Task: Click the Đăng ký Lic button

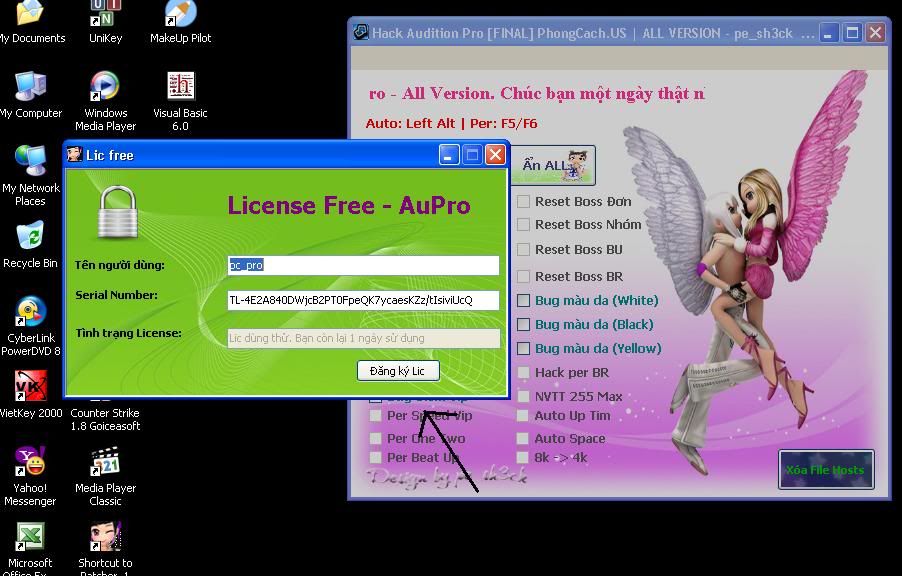Action: [398, 371]
